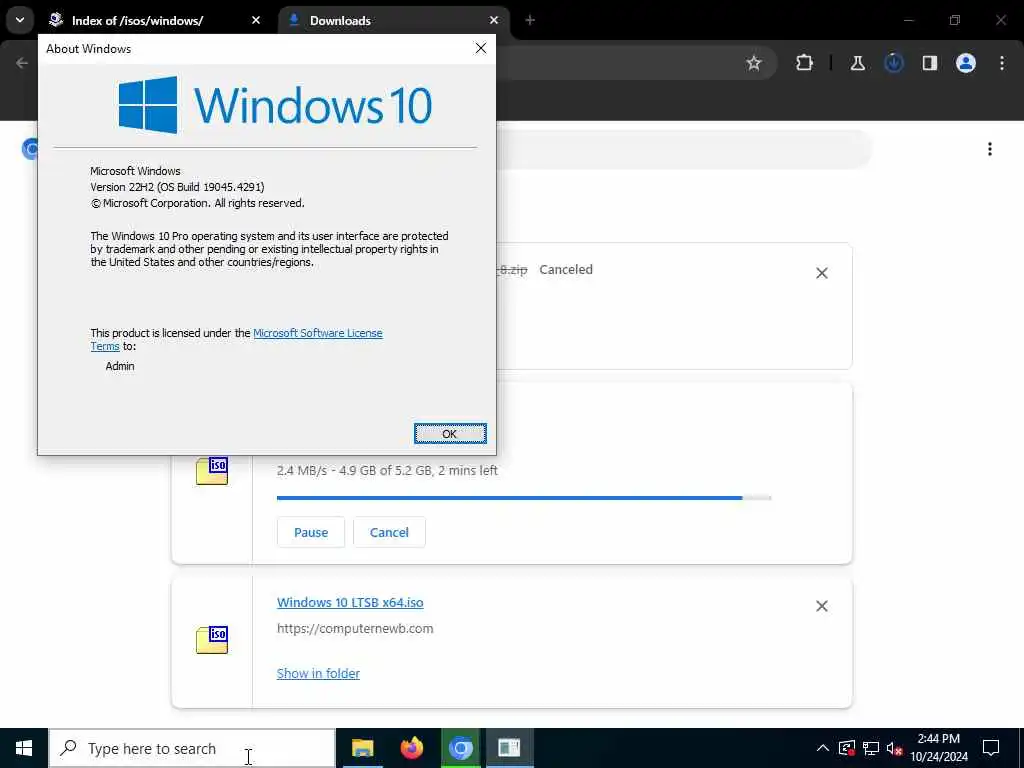Open Chromium from the taskbar

[460, 748]
